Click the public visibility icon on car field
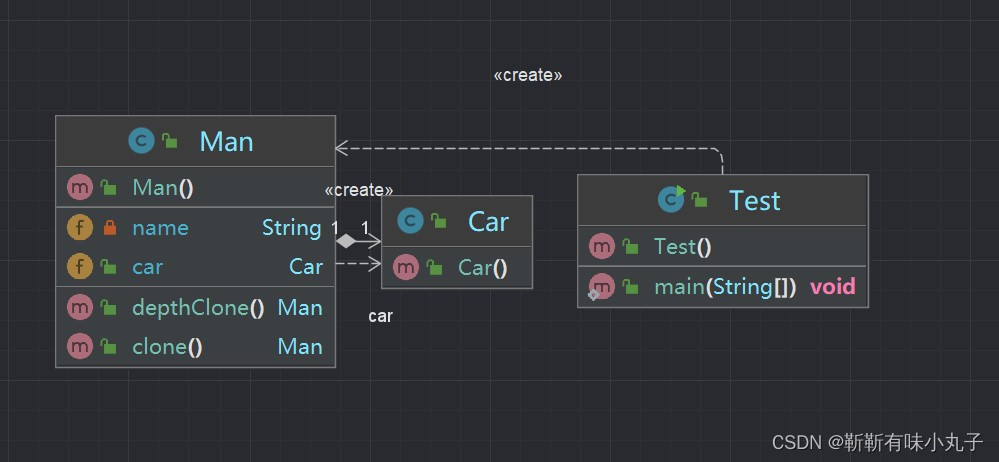This screenshot has width=999, height=462. [109, 267]
